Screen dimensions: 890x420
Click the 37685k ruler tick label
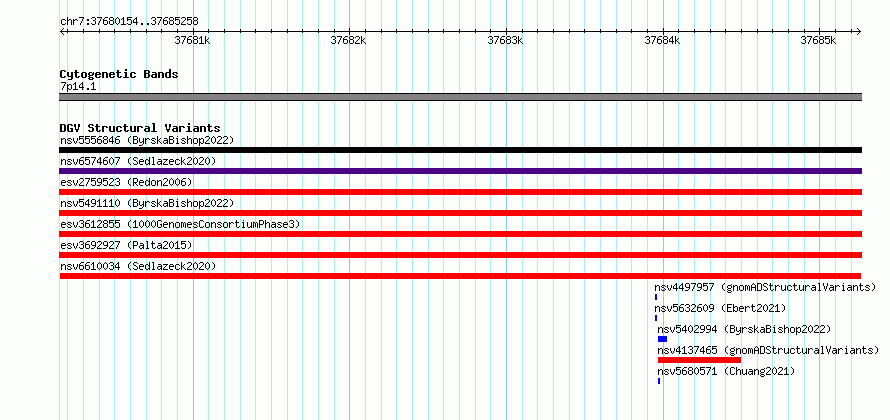818,40
